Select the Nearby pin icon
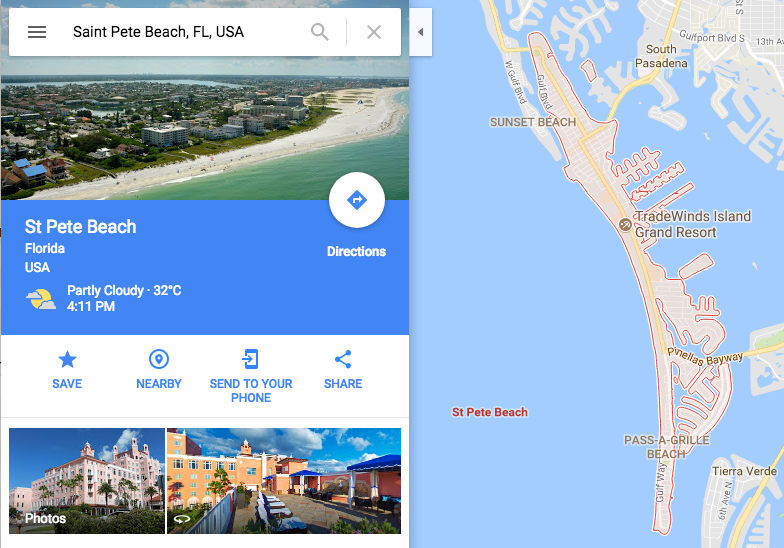The width and height of the screenshot is (784, 548). point(158,359)
